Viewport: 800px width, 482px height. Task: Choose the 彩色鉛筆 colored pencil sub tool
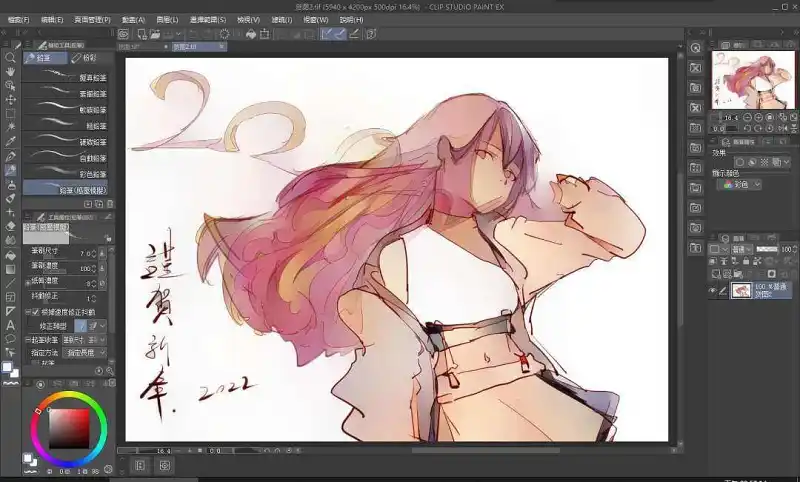click(x=66, y=173)
